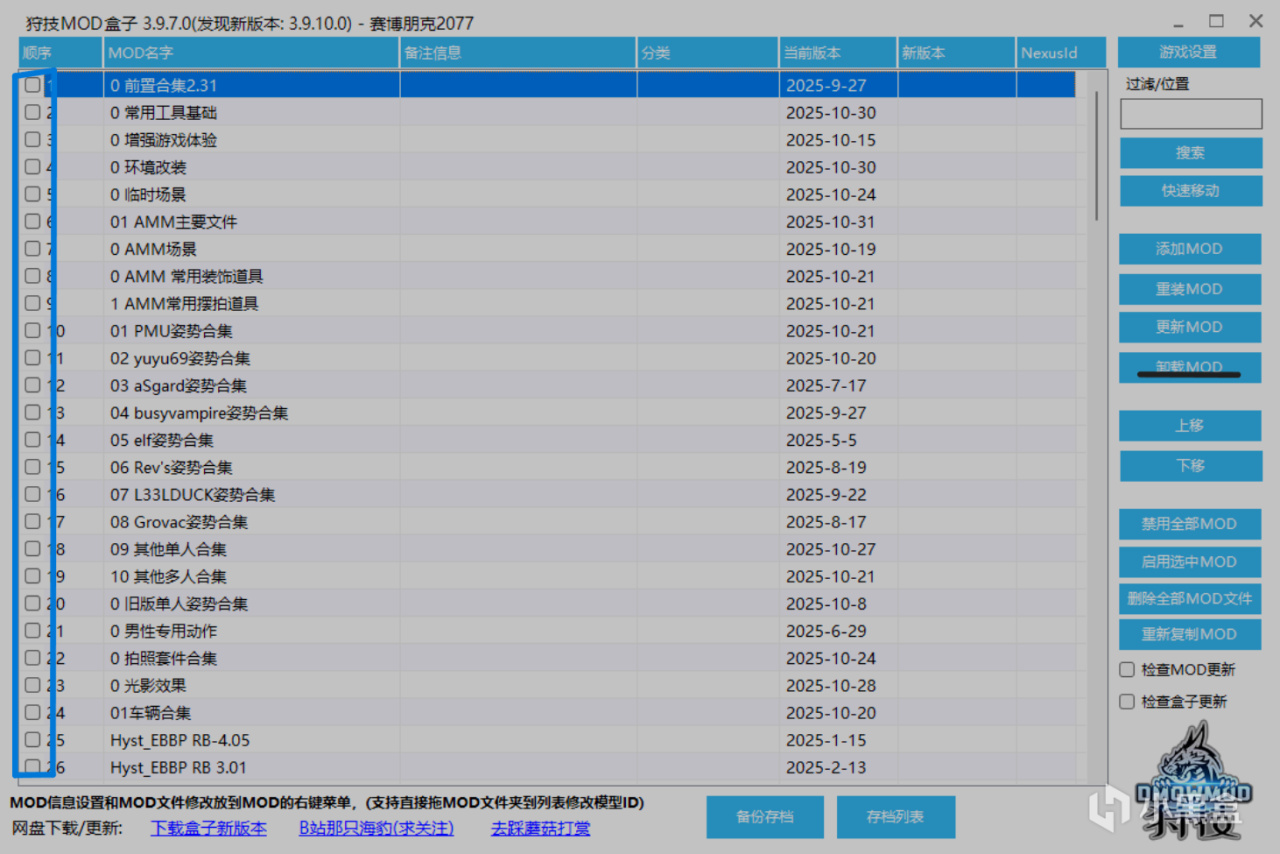Open 游戏设置 game settings
The image size is (1280, 854).
1188,52
